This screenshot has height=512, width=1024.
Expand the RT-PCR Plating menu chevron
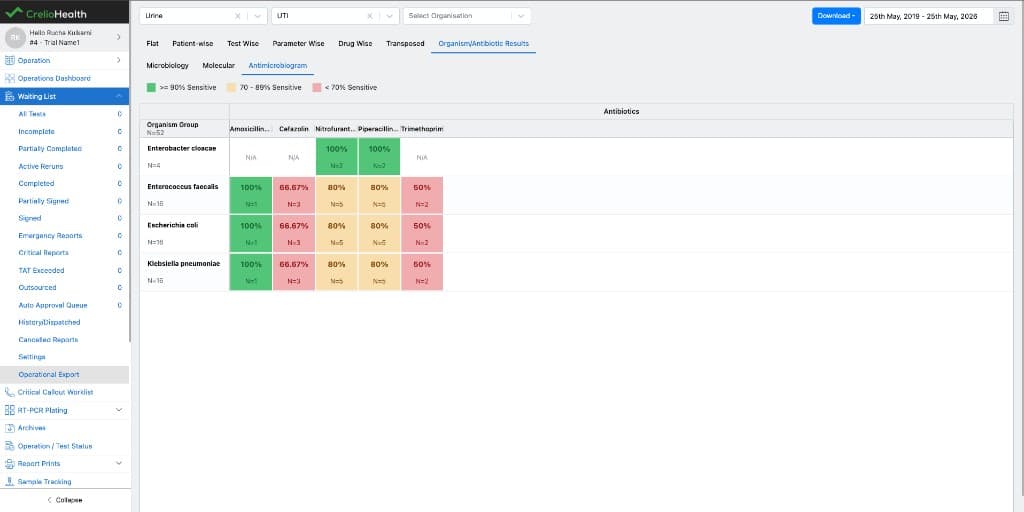tap(119, 410)
